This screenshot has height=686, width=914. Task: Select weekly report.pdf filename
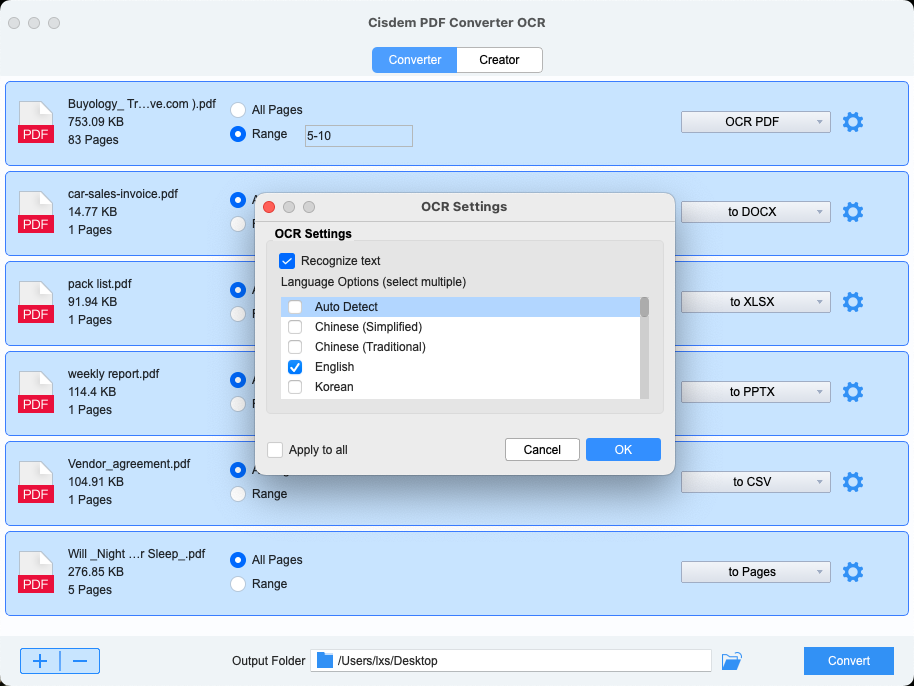click(x=113, y=374)
